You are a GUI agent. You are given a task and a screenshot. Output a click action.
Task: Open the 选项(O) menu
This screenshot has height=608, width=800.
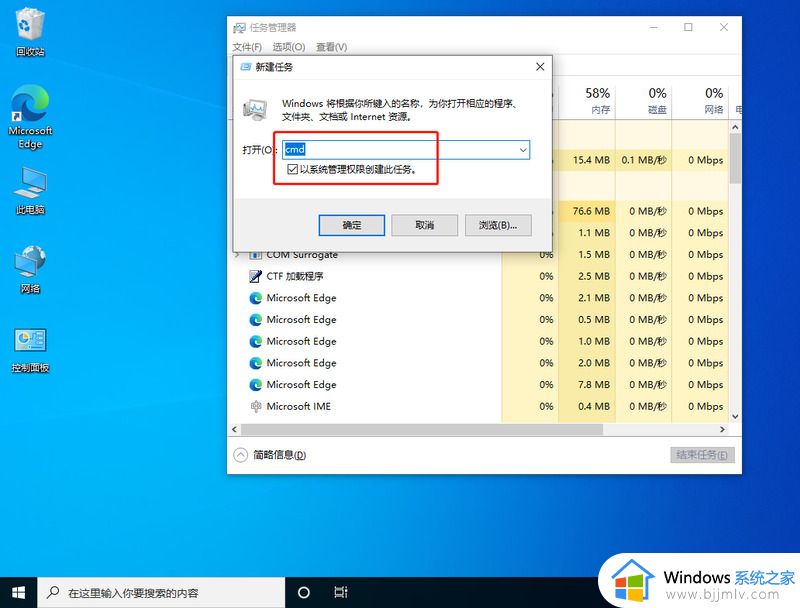(x=289, y=47)
